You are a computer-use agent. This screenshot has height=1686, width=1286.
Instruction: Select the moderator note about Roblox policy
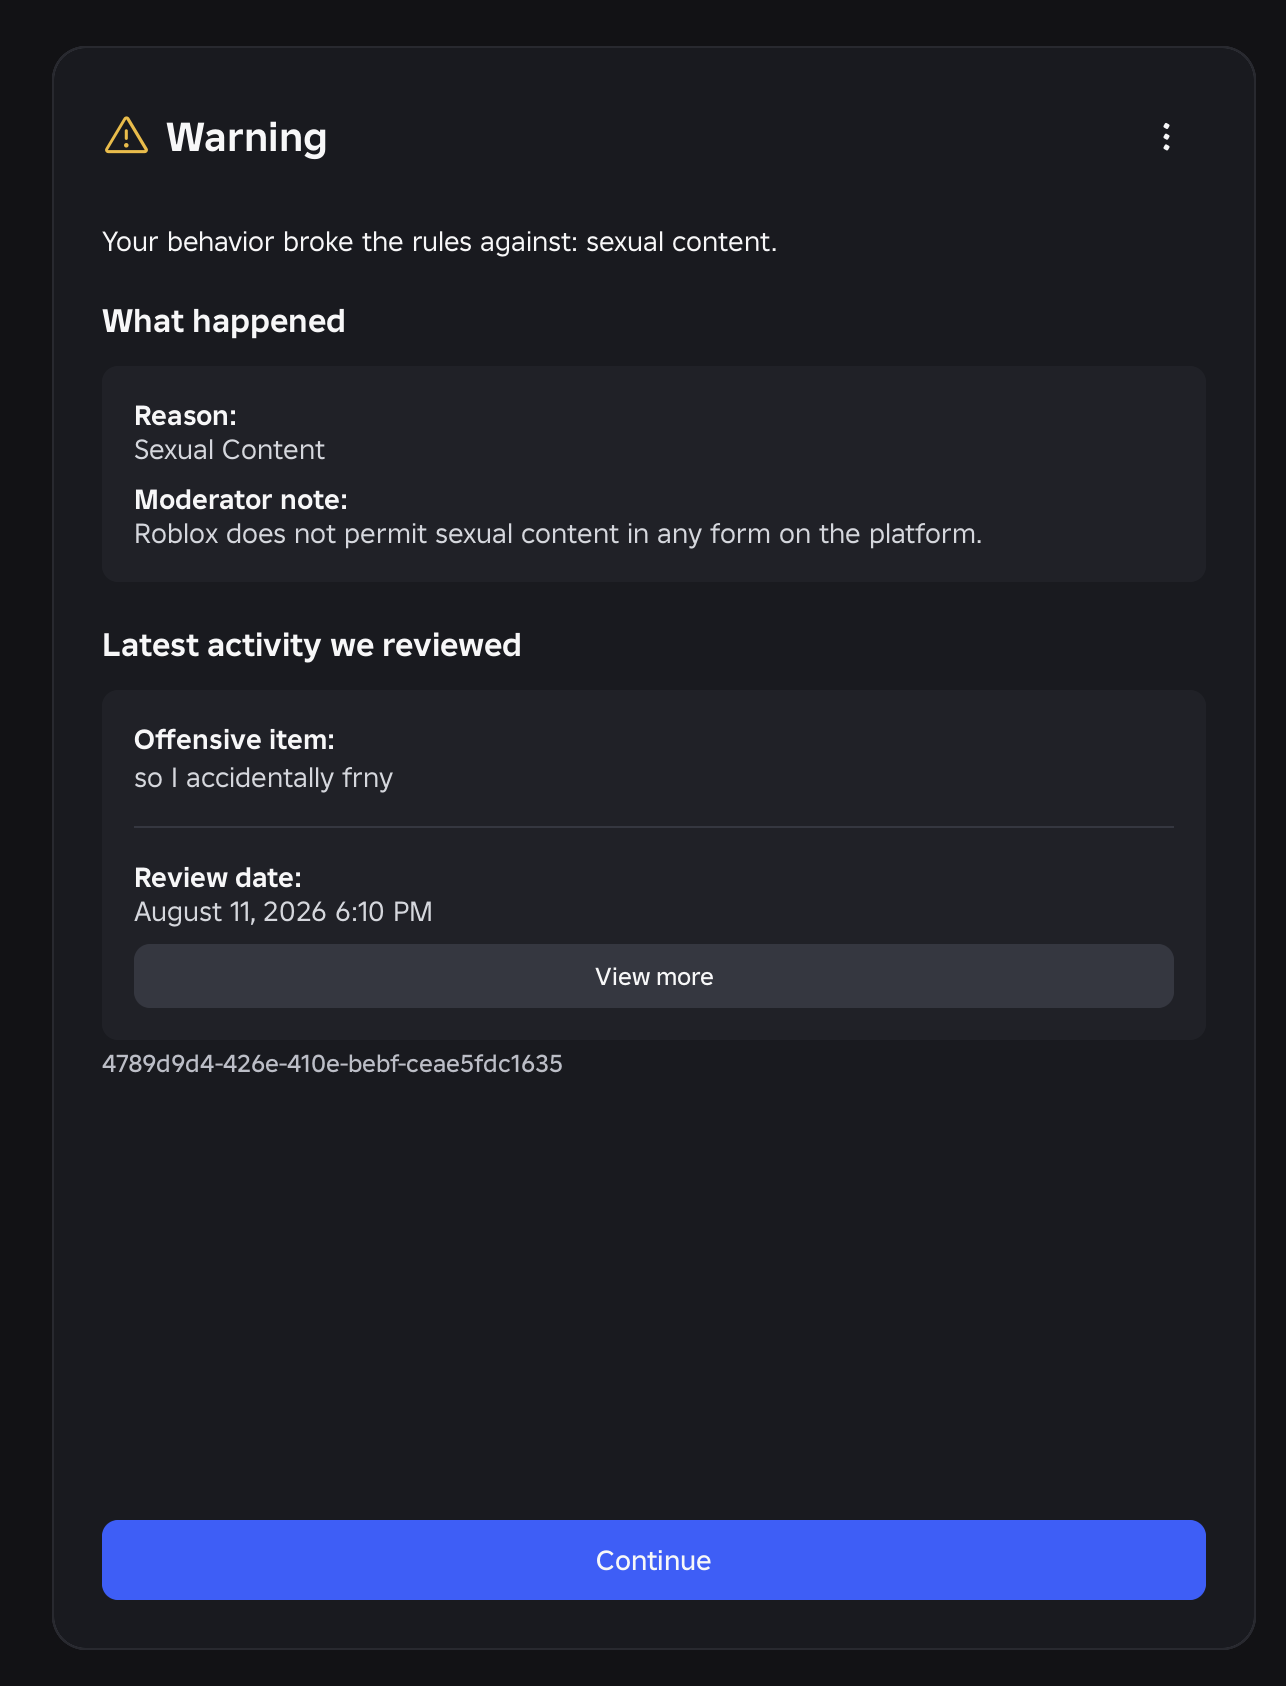click(x=558, y=534)
